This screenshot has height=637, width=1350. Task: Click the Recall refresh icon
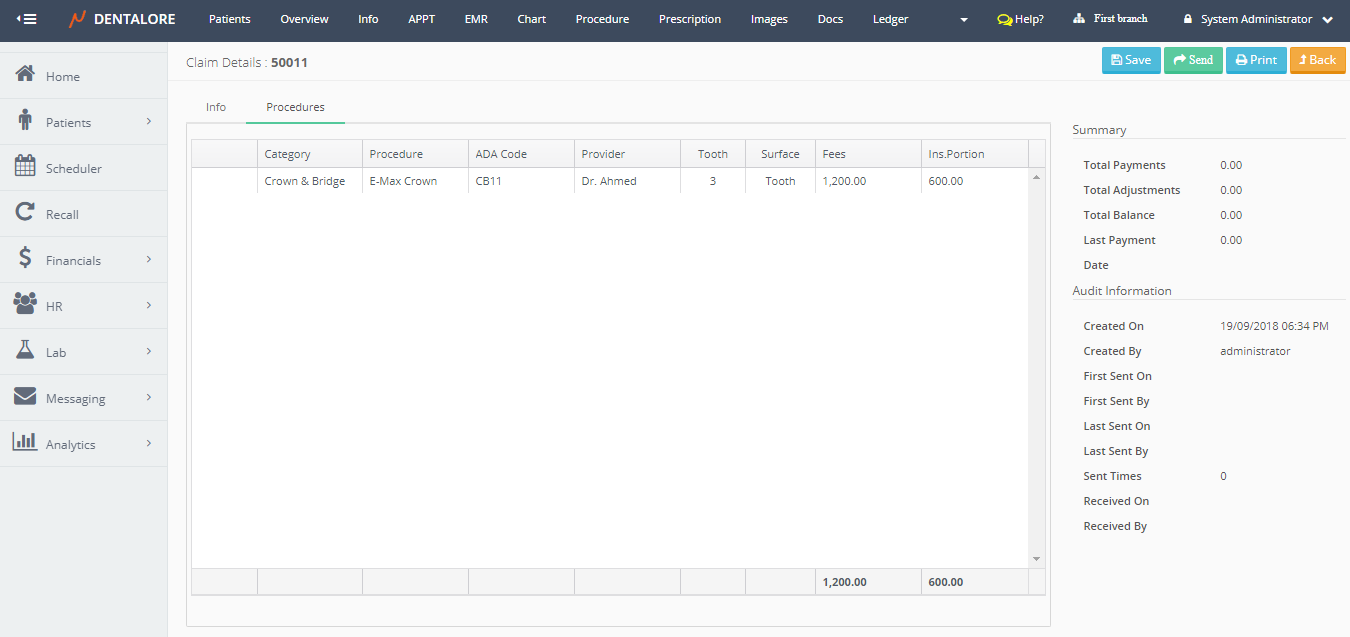click(x=26, y=213)
